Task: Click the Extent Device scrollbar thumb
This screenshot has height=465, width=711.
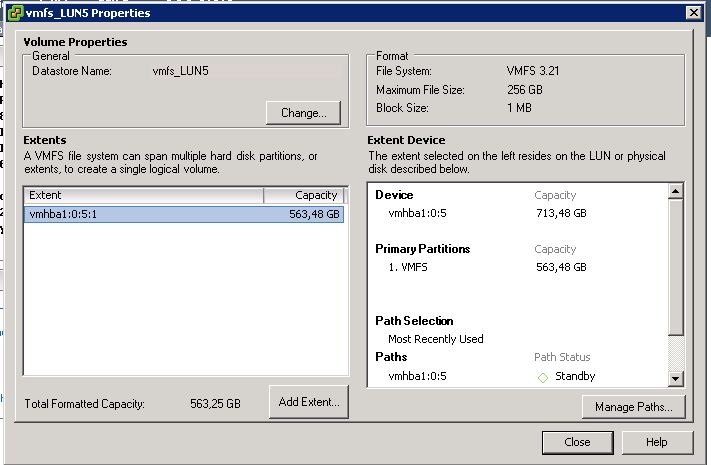Action: click(x=676, y=268)
